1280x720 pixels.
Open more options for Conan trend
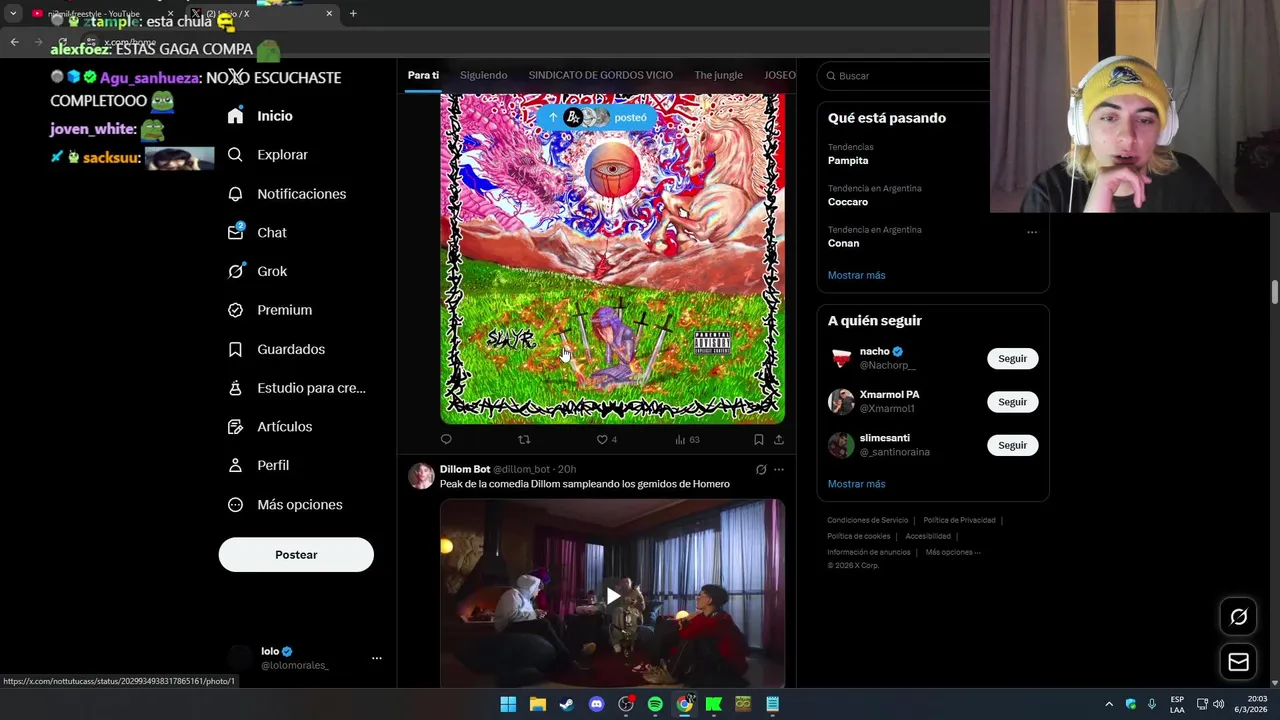point(1032,232)
